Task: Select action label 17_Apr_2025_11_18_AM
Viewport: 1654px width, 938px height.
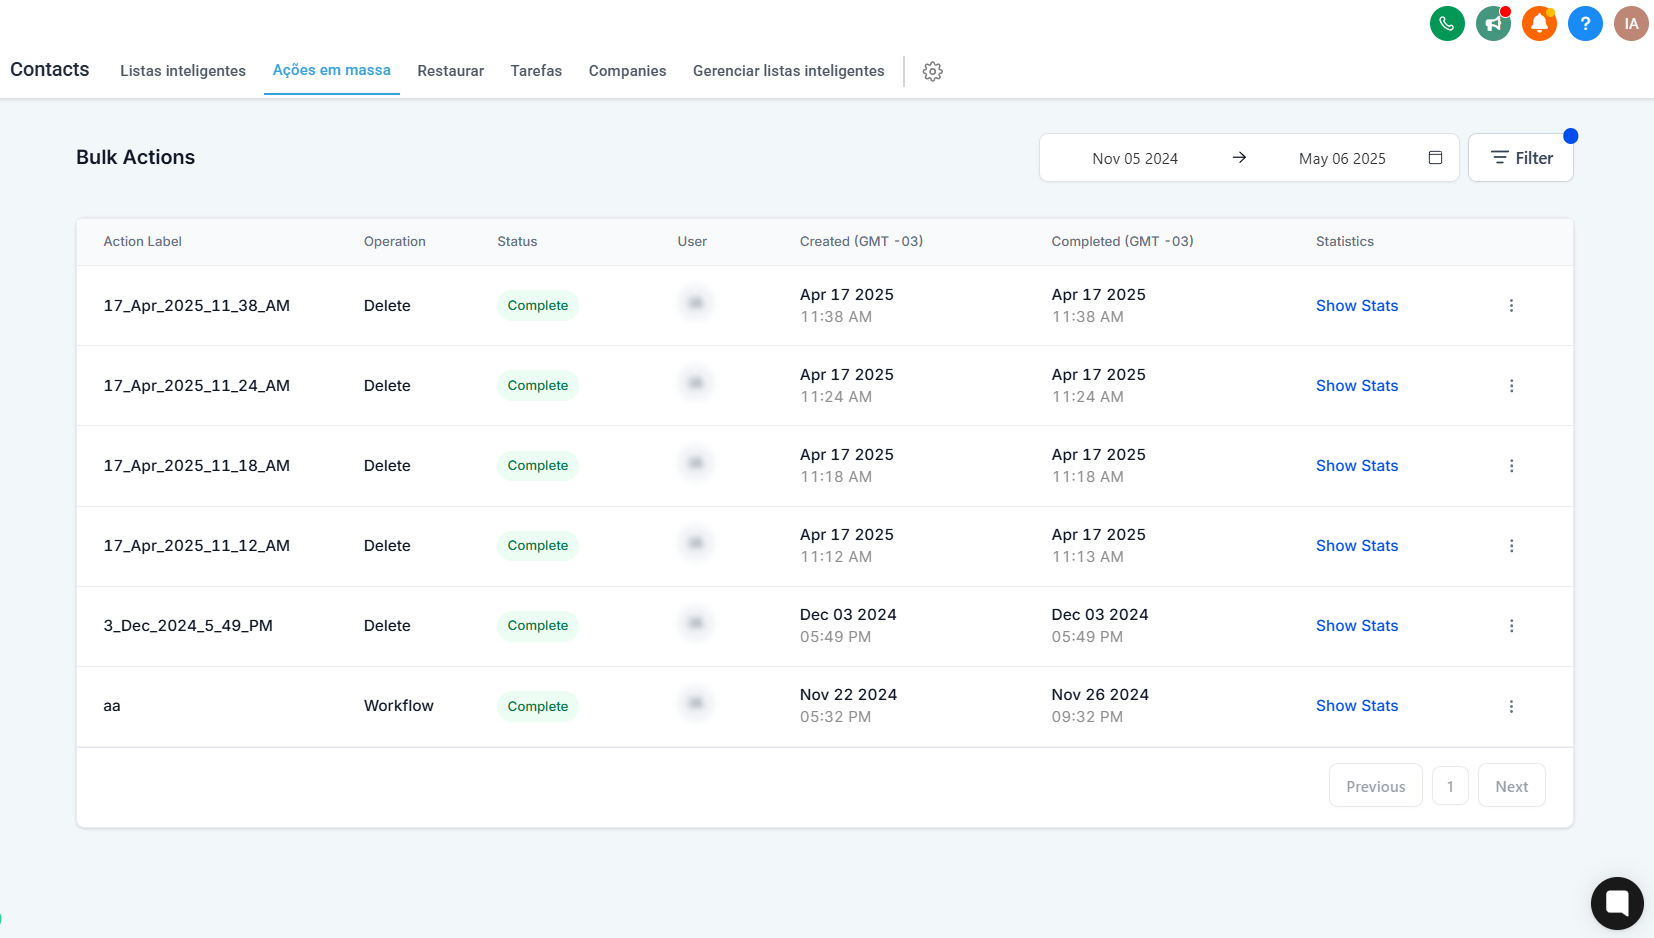Action: click(197, 466)
